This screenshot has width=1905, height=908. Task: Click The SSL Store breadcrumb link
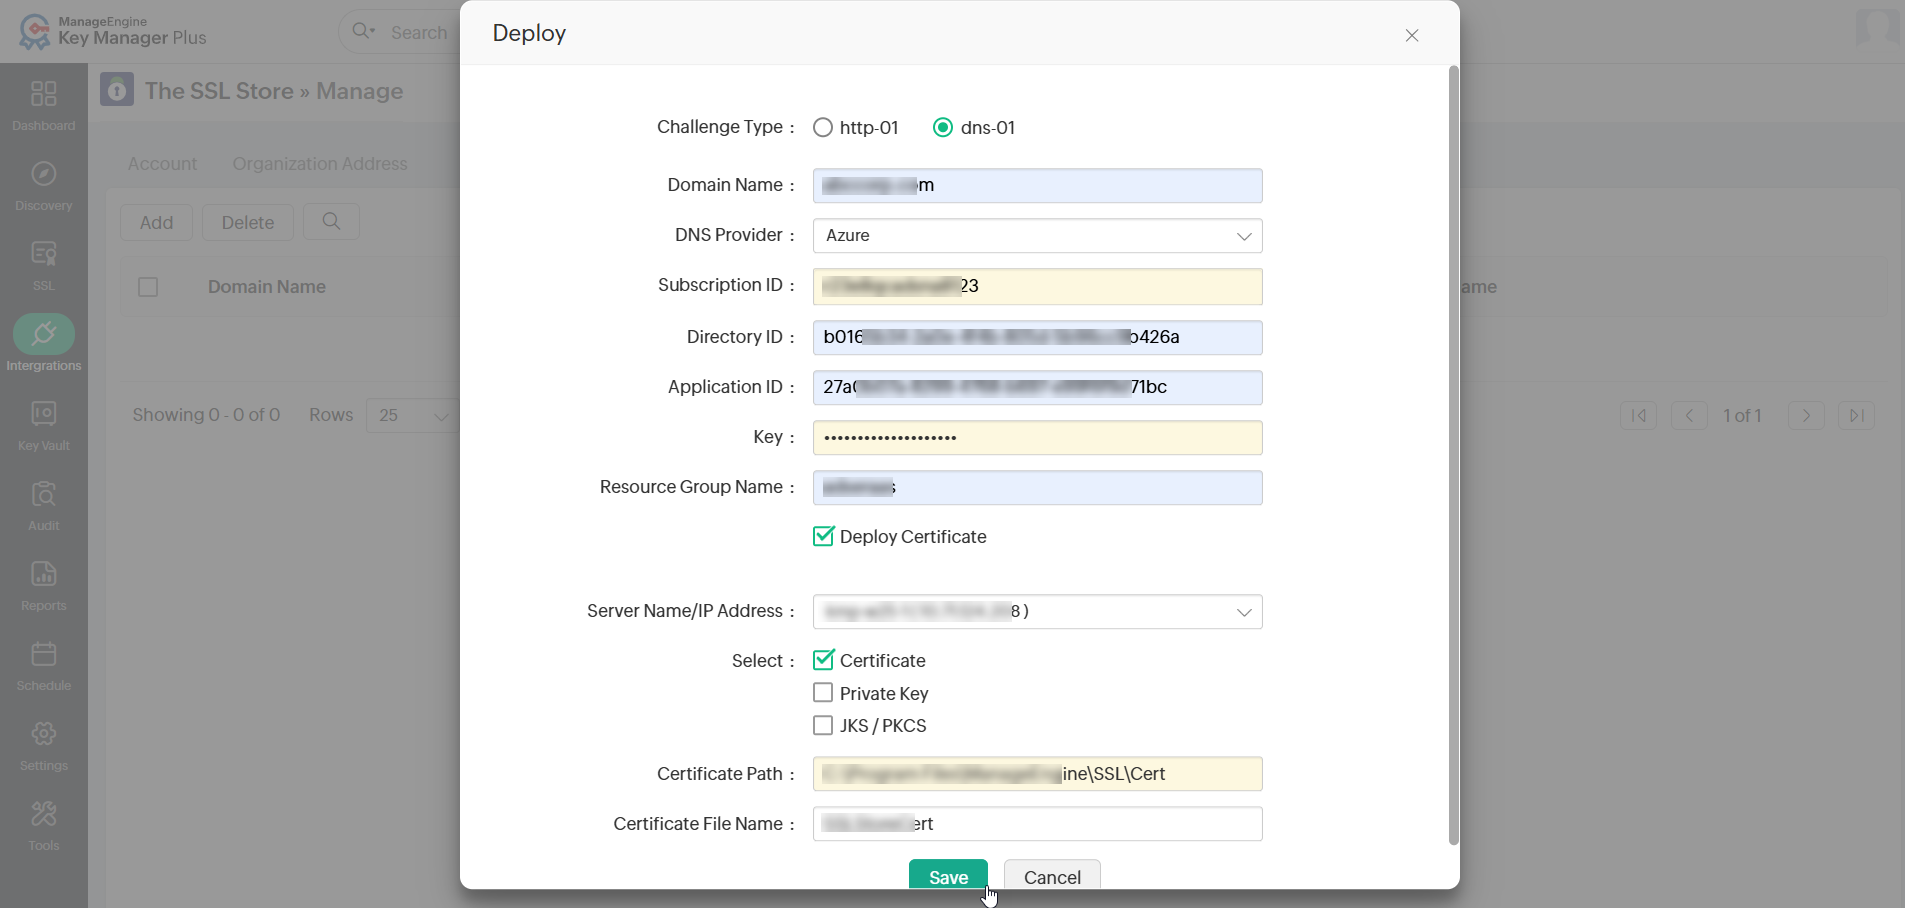click(219, 91)
